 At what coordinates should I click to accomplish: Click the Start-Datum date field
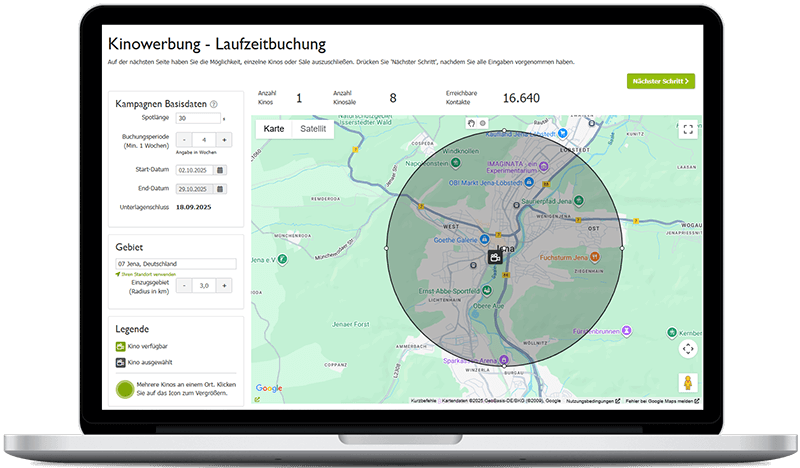click(195, 170)
